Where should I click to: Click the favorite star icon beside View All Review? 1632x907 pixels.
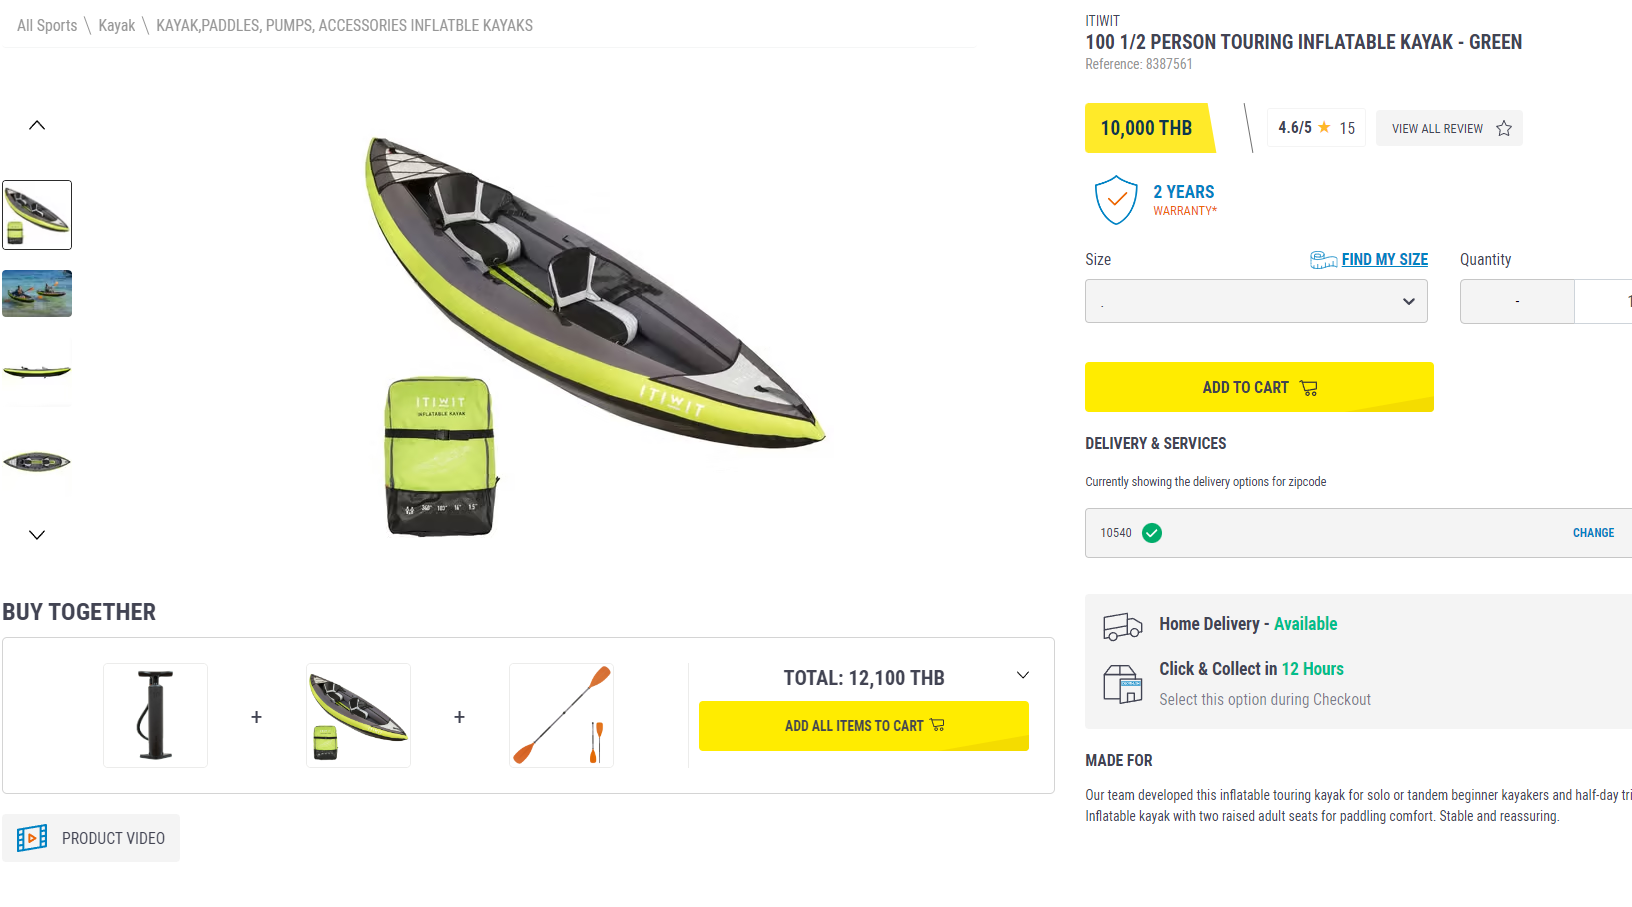coord(1504,129)
